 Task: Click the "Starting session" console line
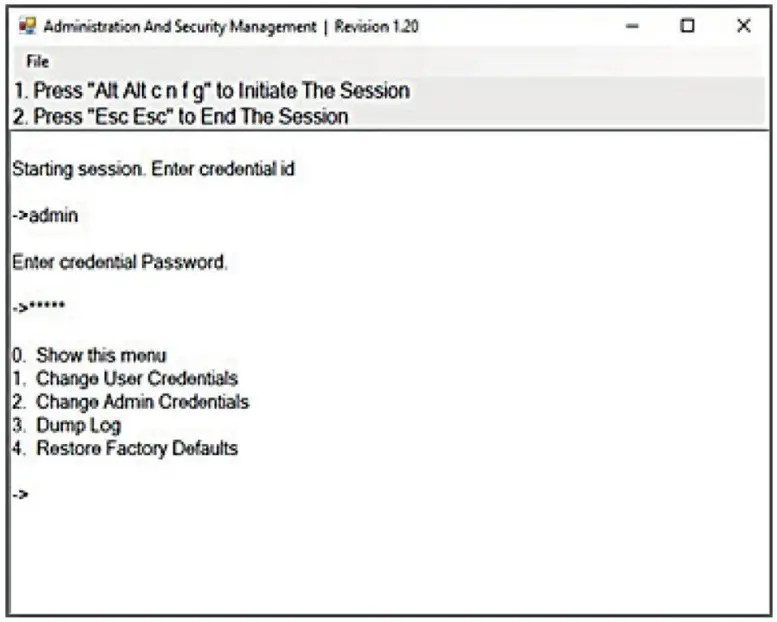[153, 169]
